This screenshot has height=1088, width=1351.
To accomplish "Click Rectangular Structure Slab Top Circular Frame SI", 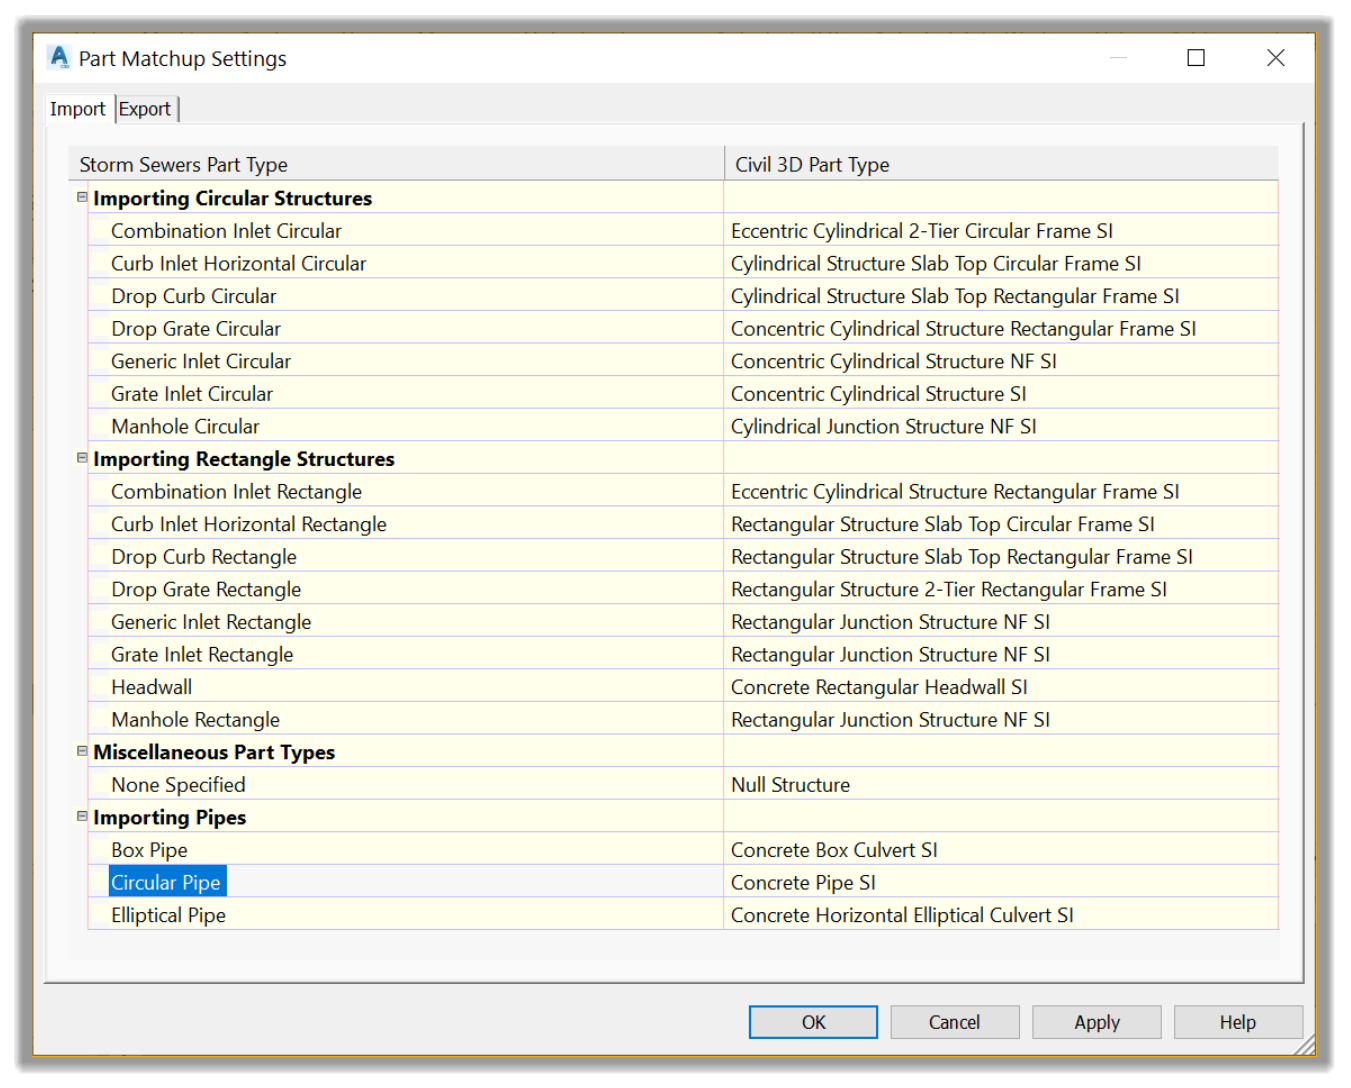I will [1001, 524].
